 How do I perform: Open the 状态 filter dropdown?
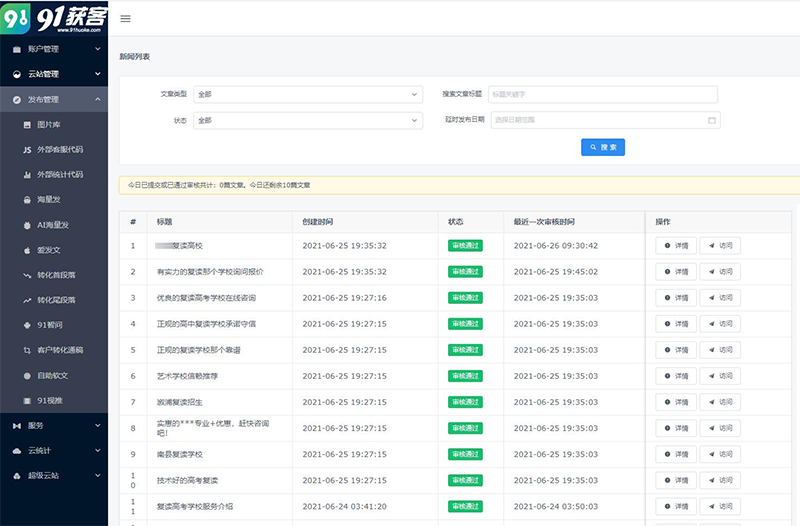click(x=308, y=120)
